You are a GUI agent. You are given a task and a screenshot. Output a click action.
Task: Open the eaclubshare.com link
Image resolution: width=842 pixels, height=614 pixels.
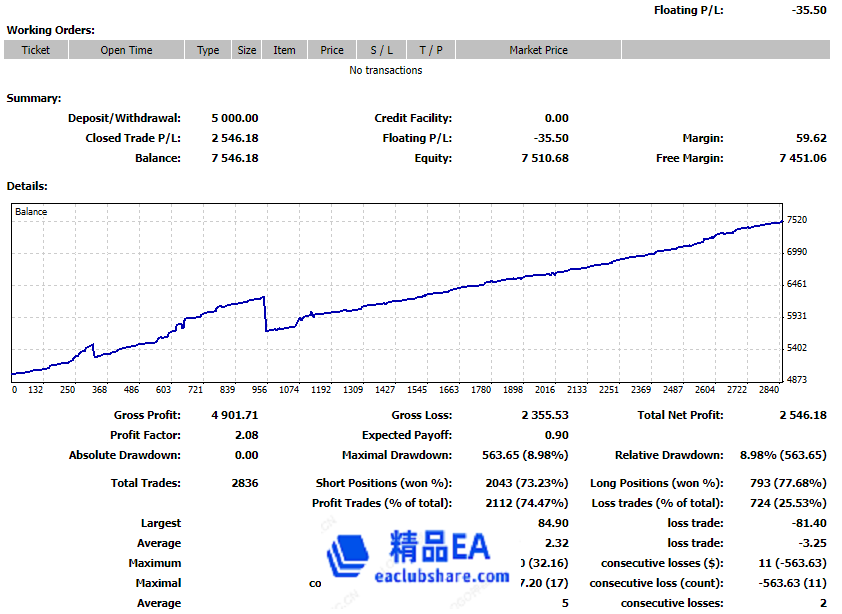coord(441,576)
